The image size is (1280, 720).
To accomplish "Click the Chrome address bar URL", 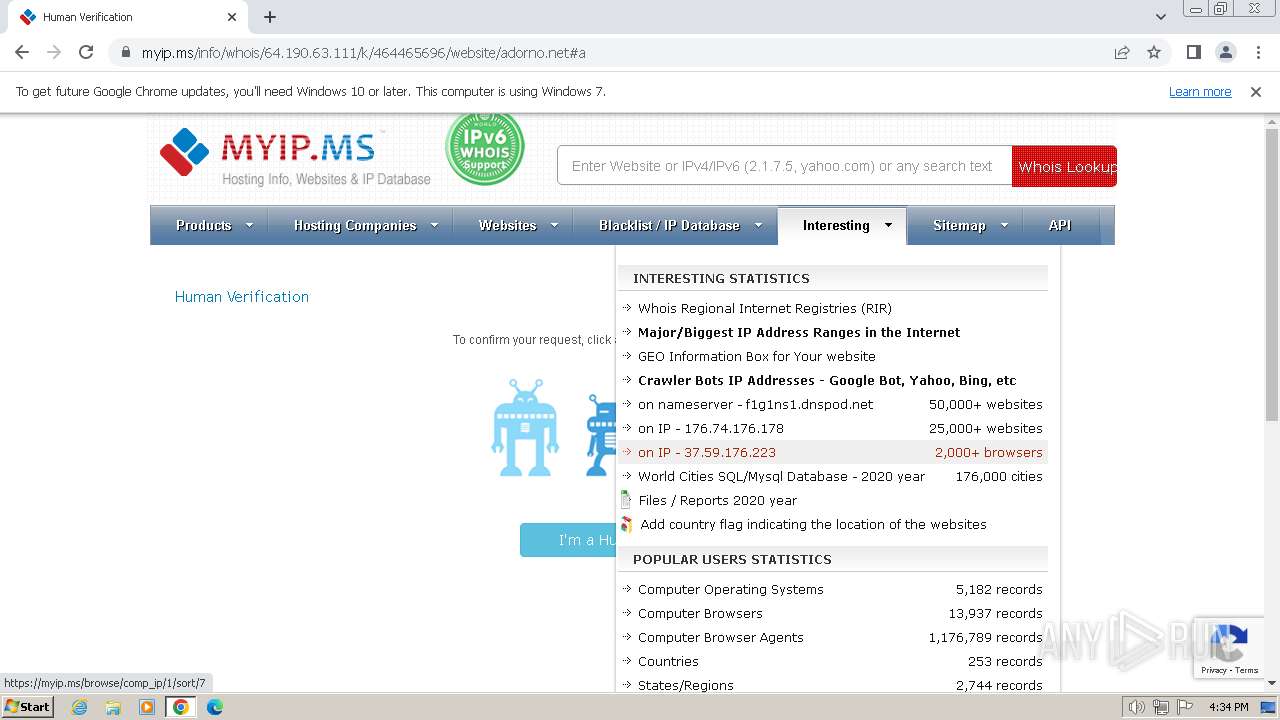I will [x=364, y=52].
